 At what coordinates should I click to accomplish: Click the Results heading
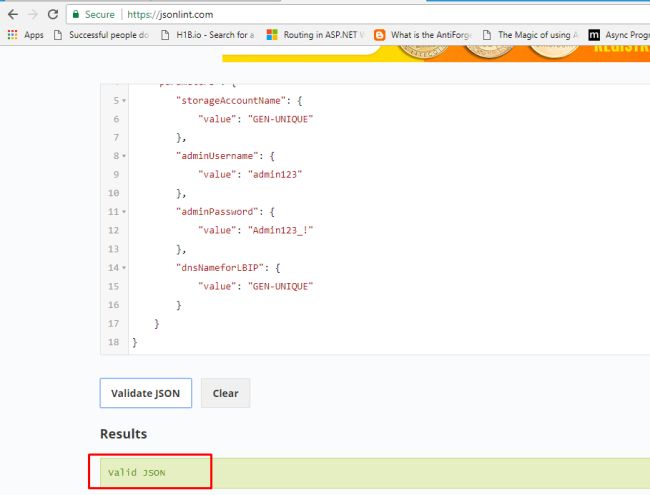pos(124,434)
